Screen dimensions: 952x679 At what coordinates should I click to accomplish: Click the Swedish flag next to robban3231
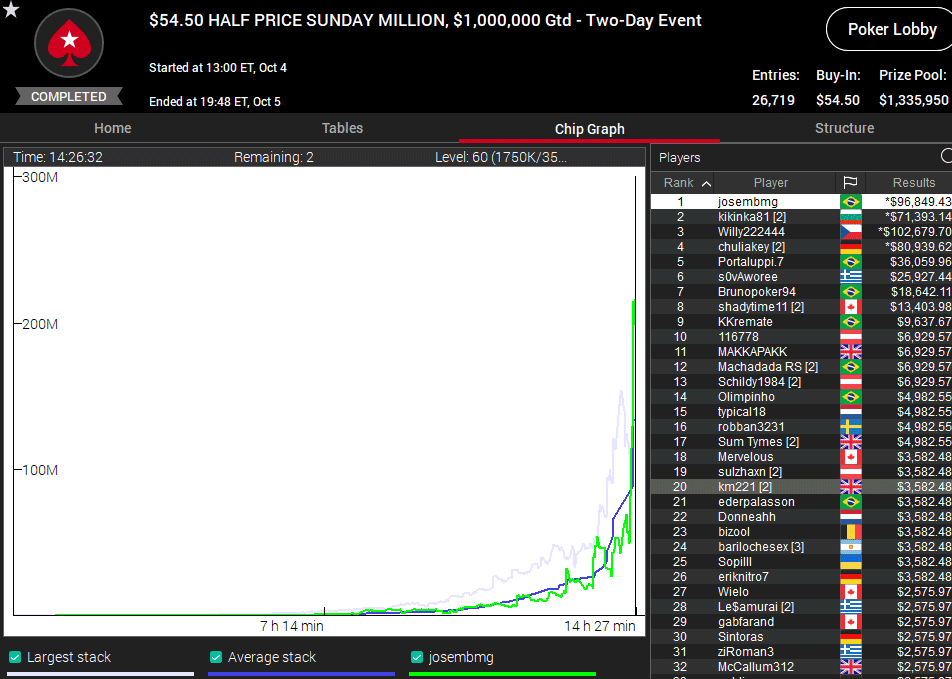pyautogui.click(x=851, y=427)
